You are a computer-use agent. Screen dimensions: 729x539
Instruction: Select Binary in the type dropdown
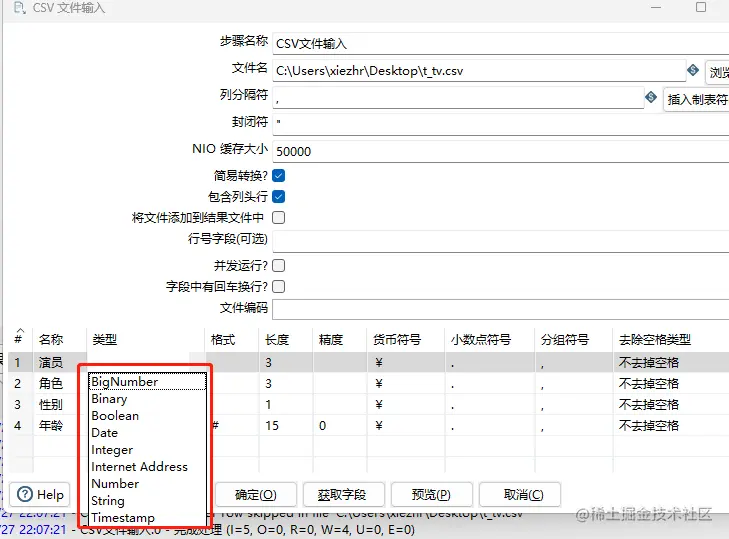coord(147,399)
